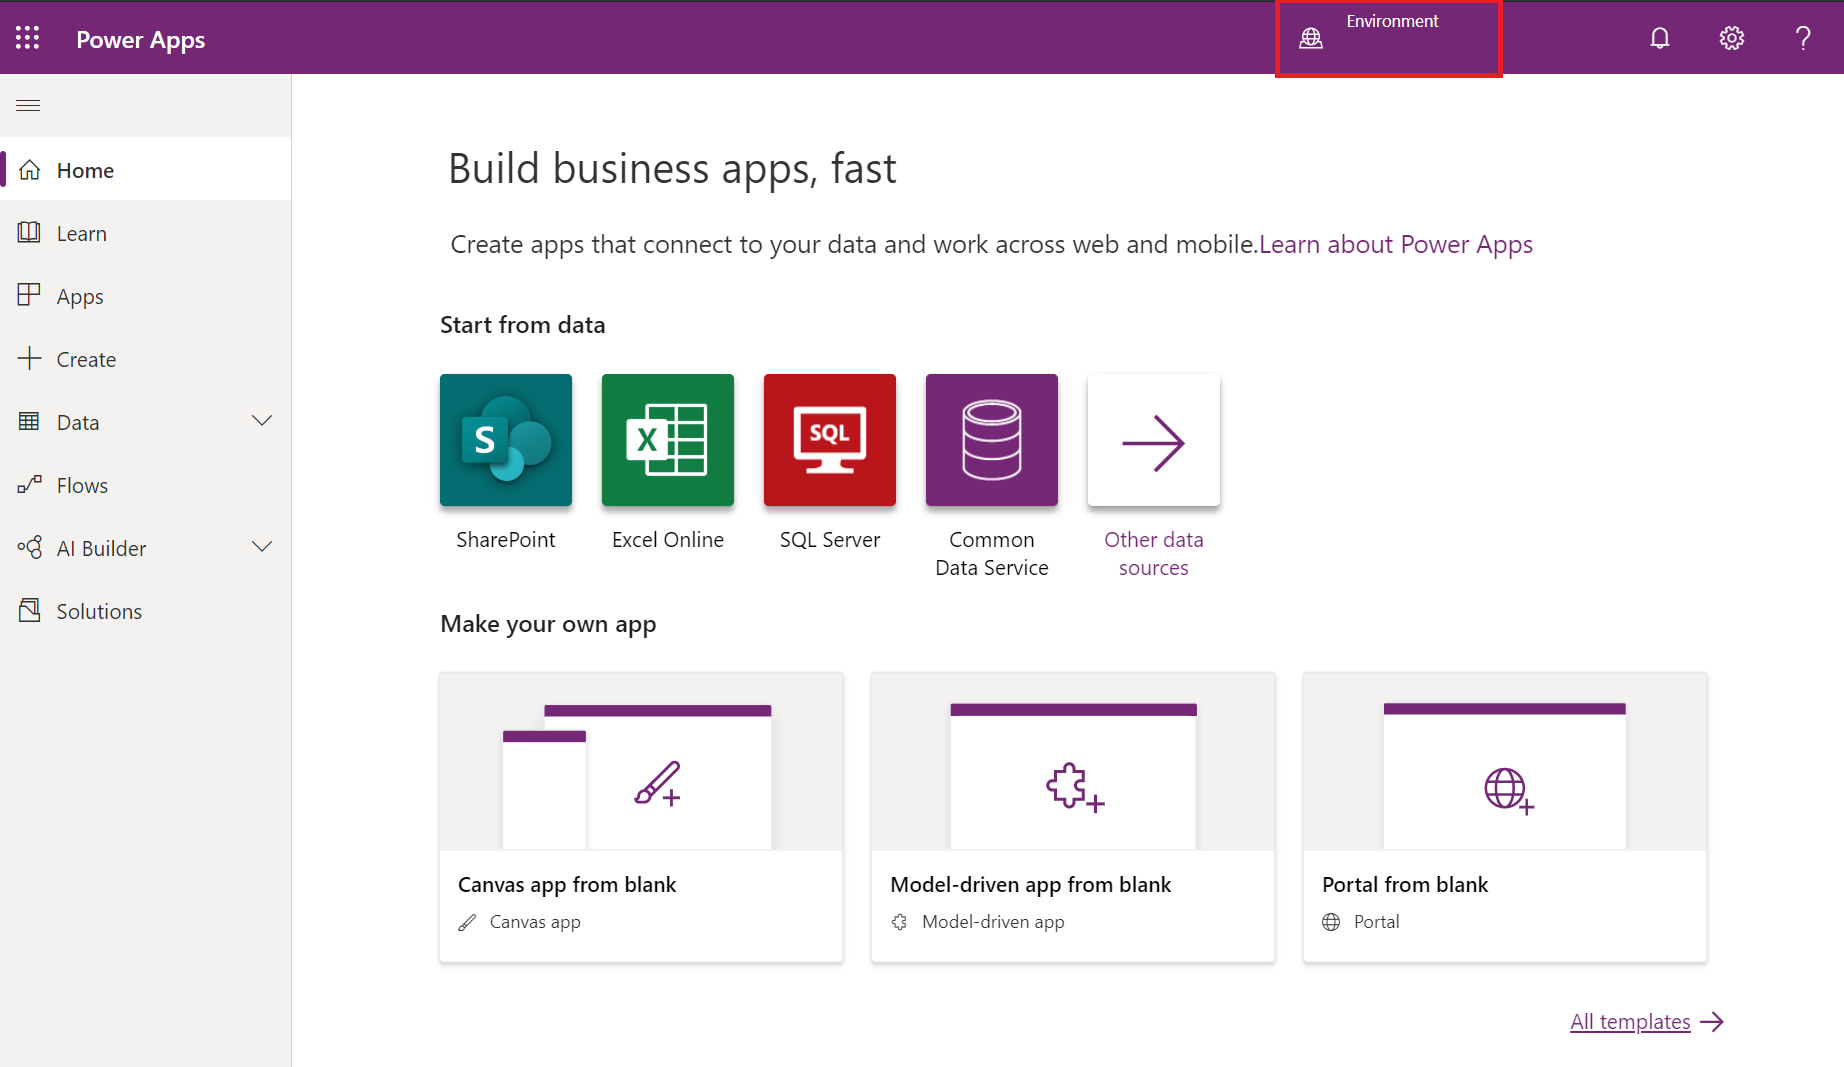Click the SharePoint label
The width and height of the screenshot is (1844, 1067).
click(x=506, y=540)
